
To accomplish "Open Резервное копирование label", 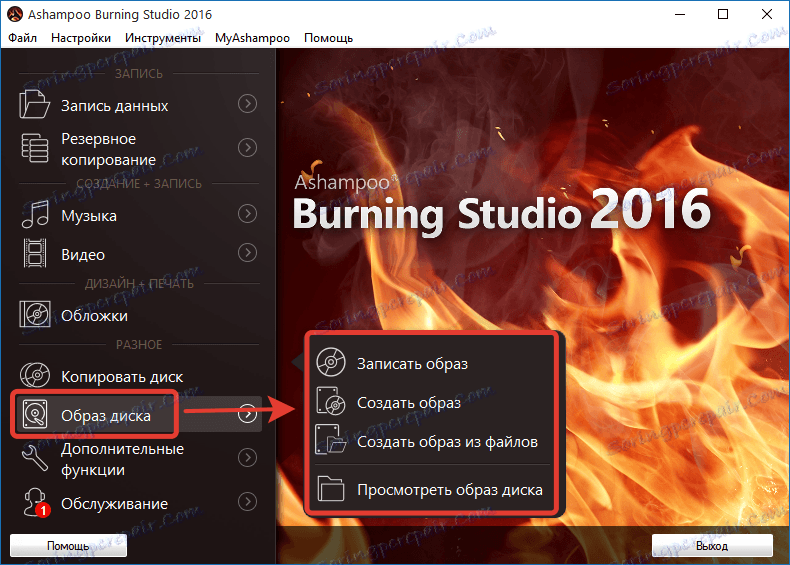I will point(108,149).
